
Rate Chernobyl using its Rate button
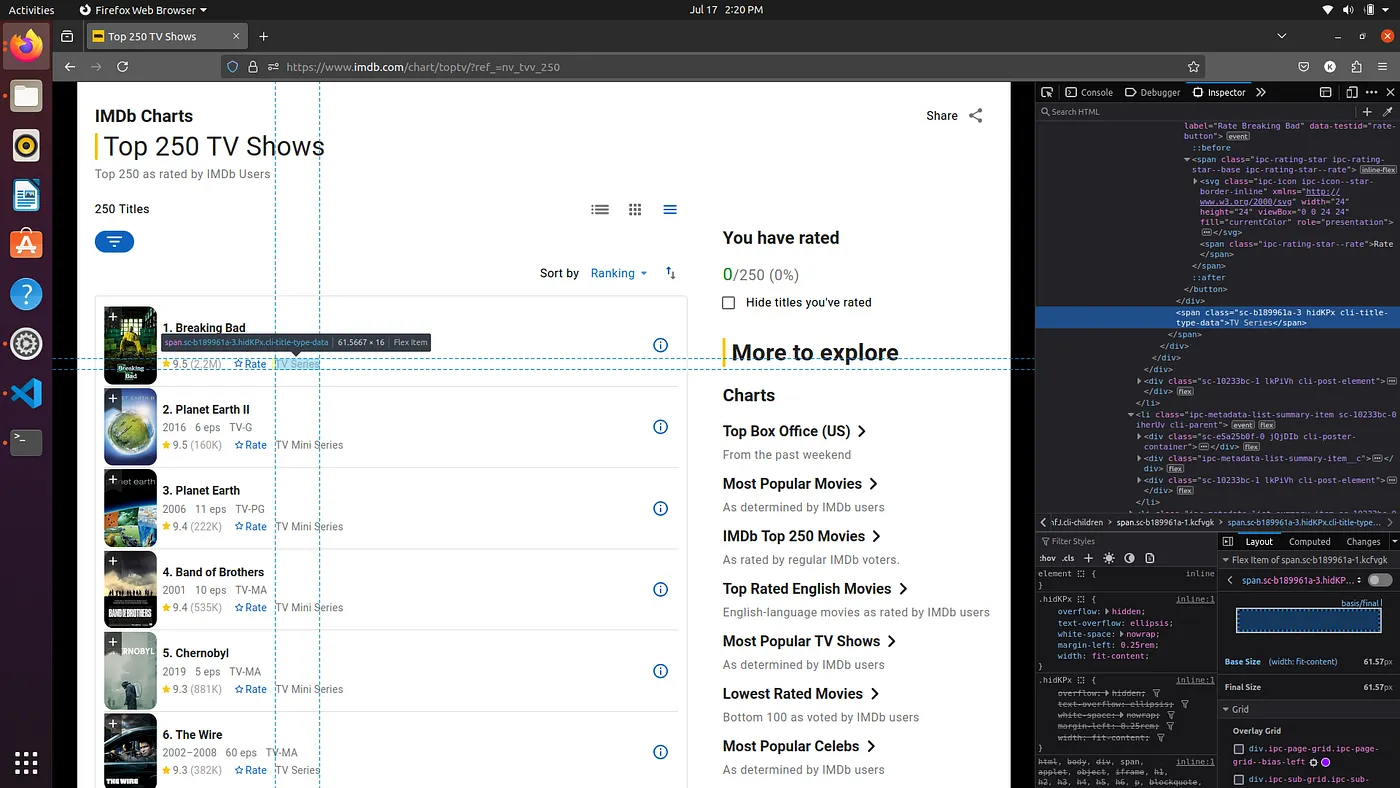tap(251, 689)
